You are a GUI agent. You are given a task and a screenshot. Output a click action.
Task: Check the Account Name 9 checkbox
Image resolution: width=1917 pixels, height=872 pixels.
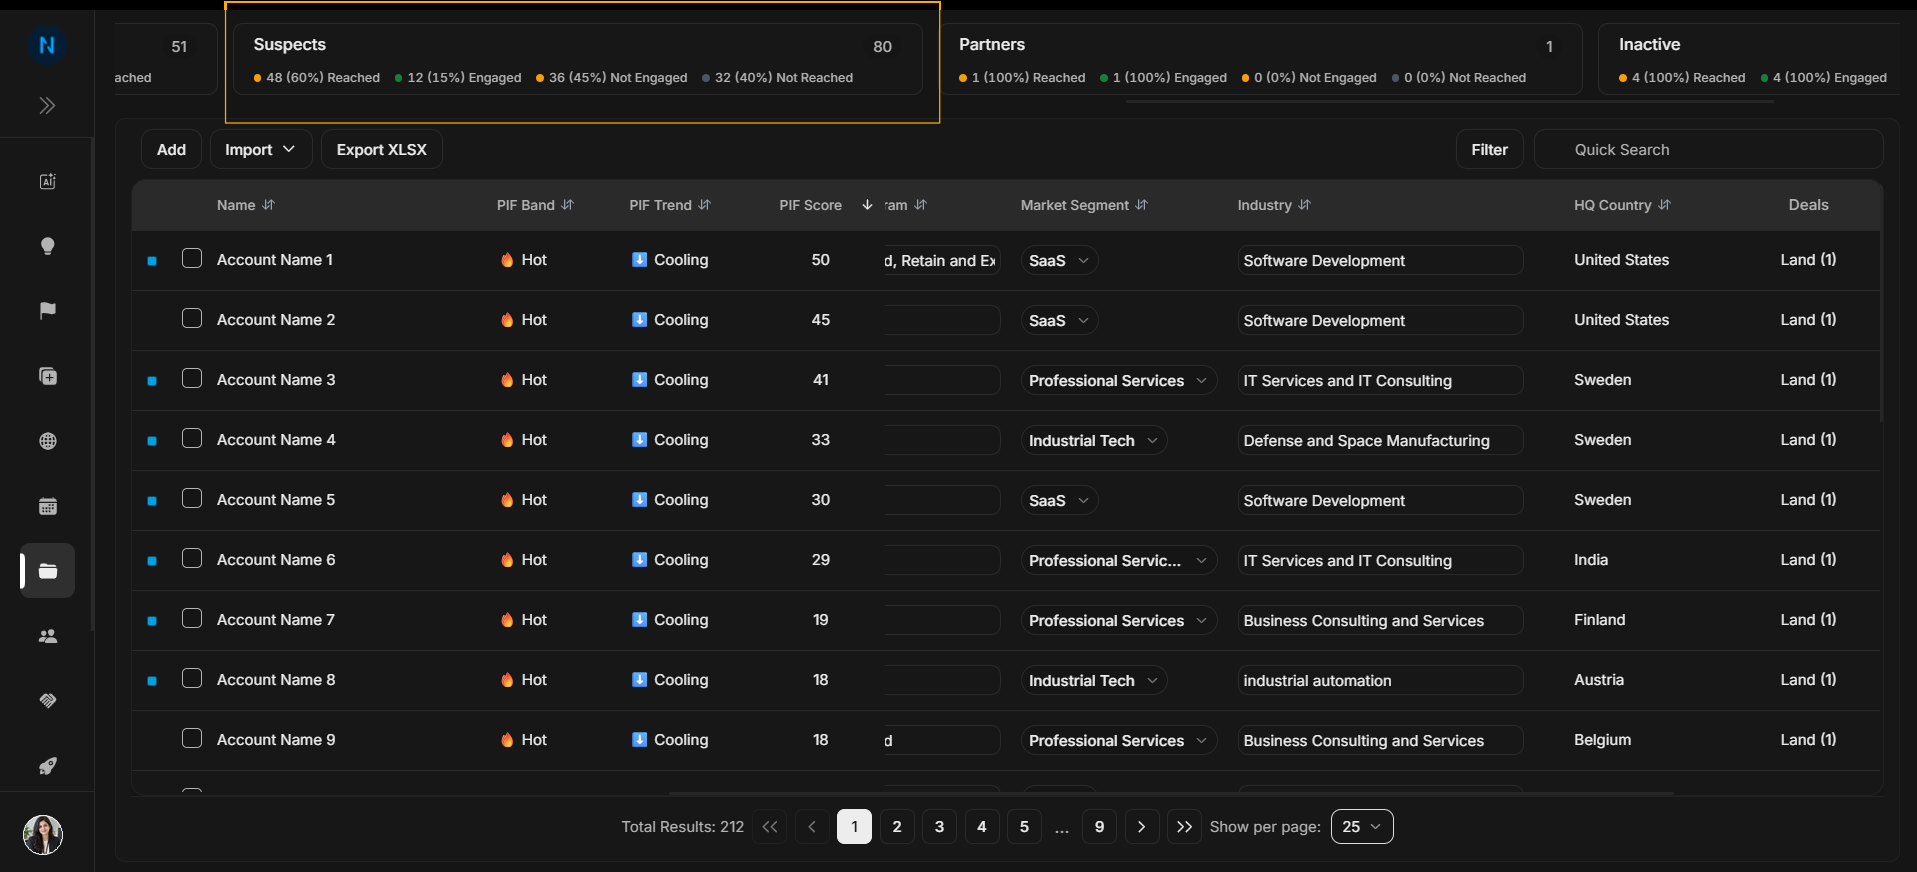pyautogui.click(x=192, y=739)
